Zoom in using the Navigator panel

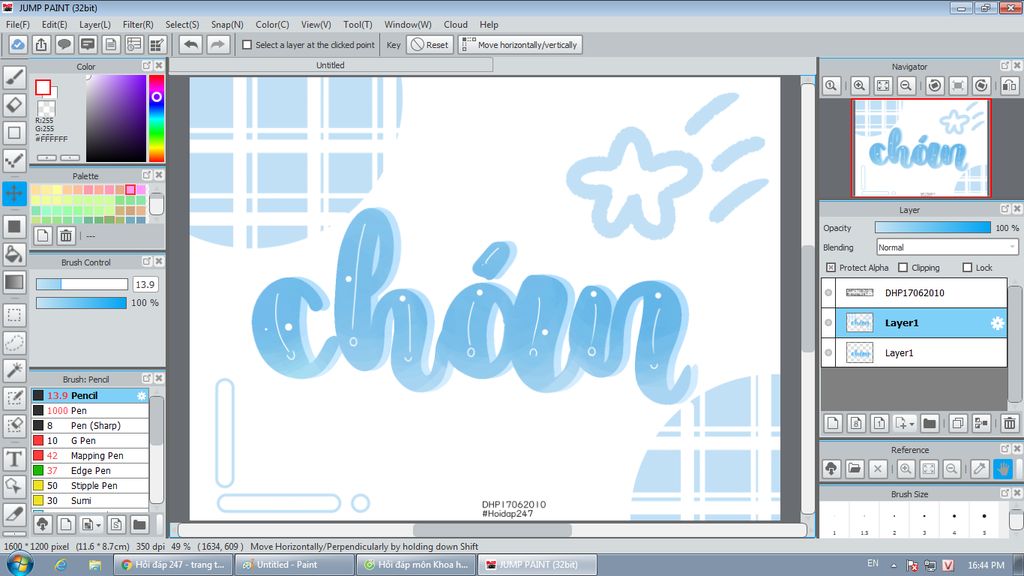pyautogui.click(x=859, y=86)
